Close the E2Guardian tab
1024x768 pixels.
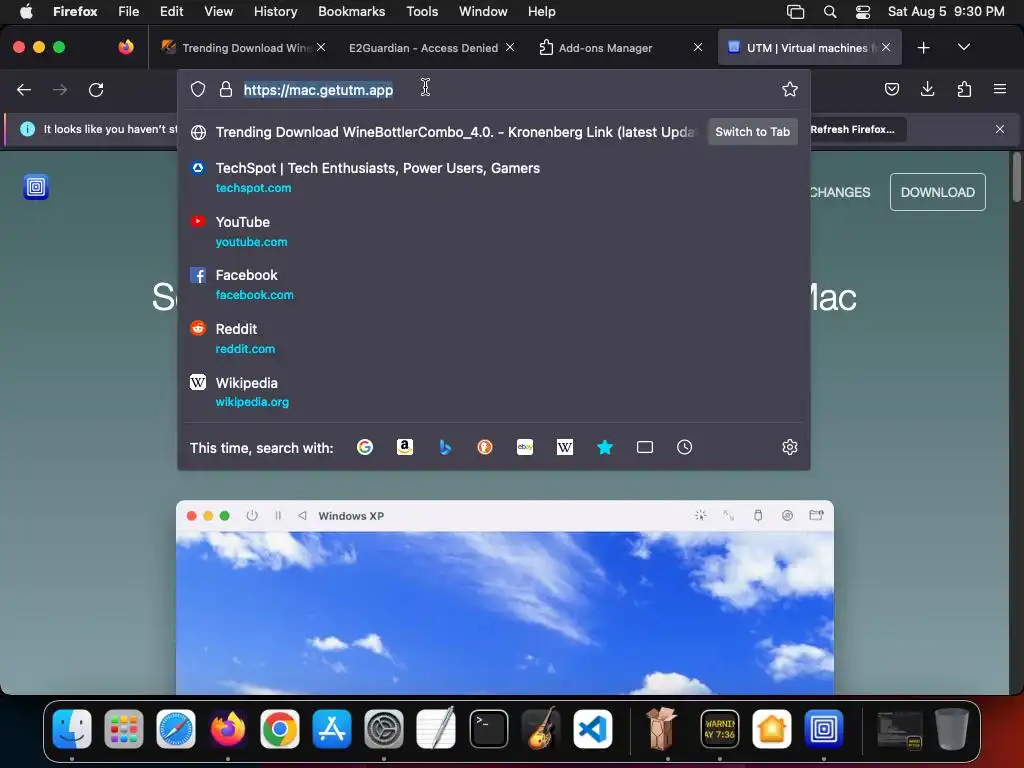click(x=509, y=47)
